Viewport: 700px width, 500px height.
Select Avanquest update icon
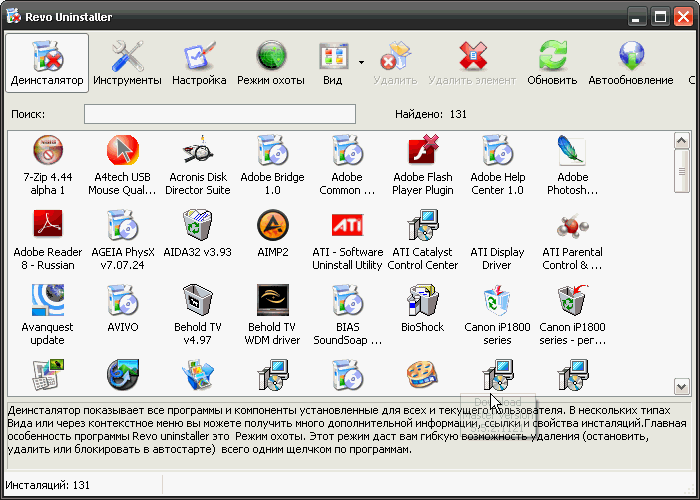click(x=48, y=300)
